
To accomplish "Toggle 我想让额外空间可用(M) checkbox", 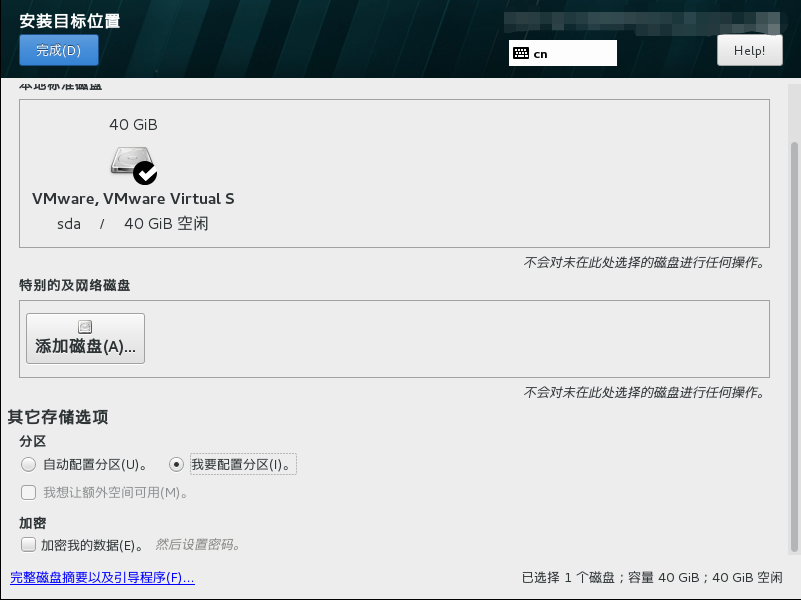I will click(x=28, y=493).
